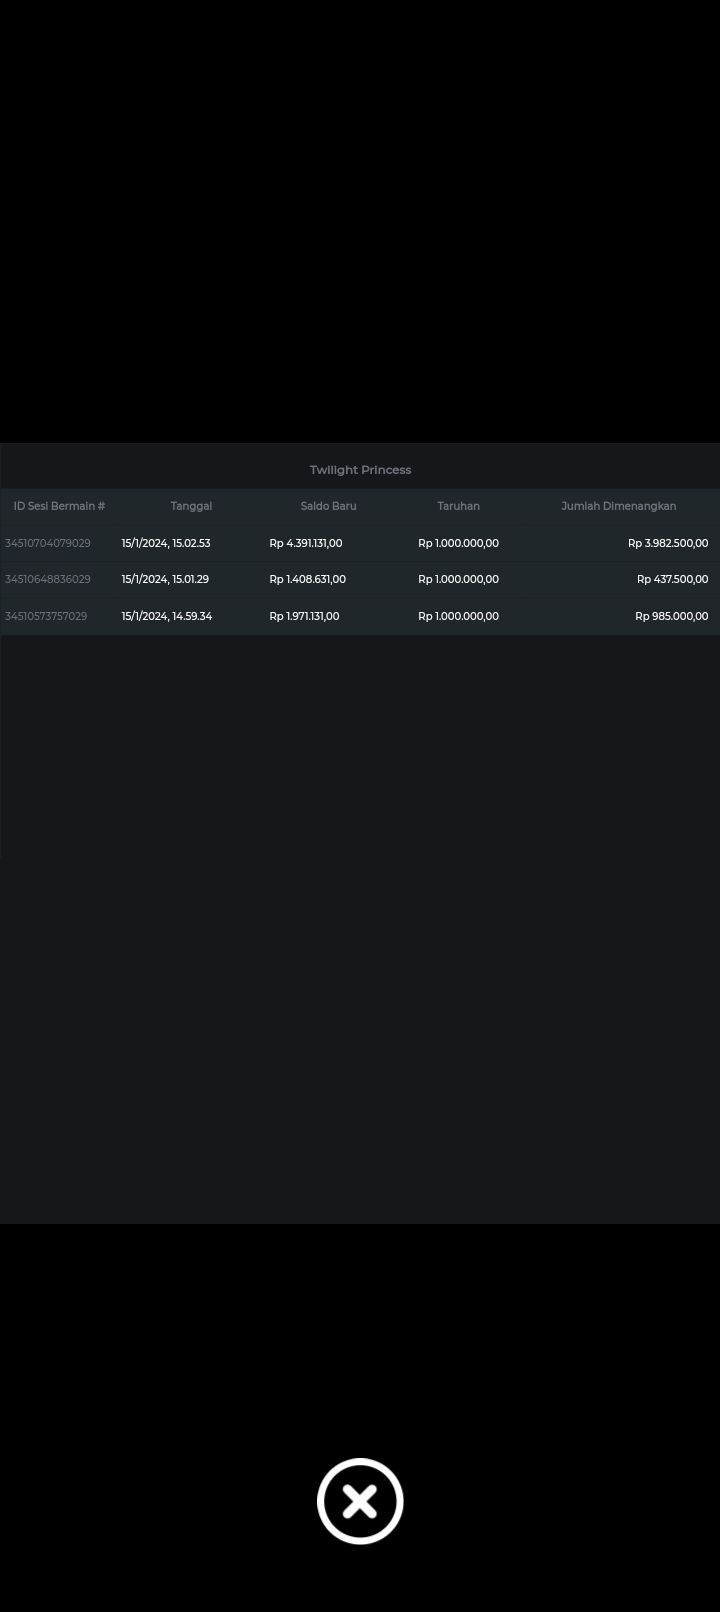Click win amount Rp 3.982.500,00

(667, 543)
